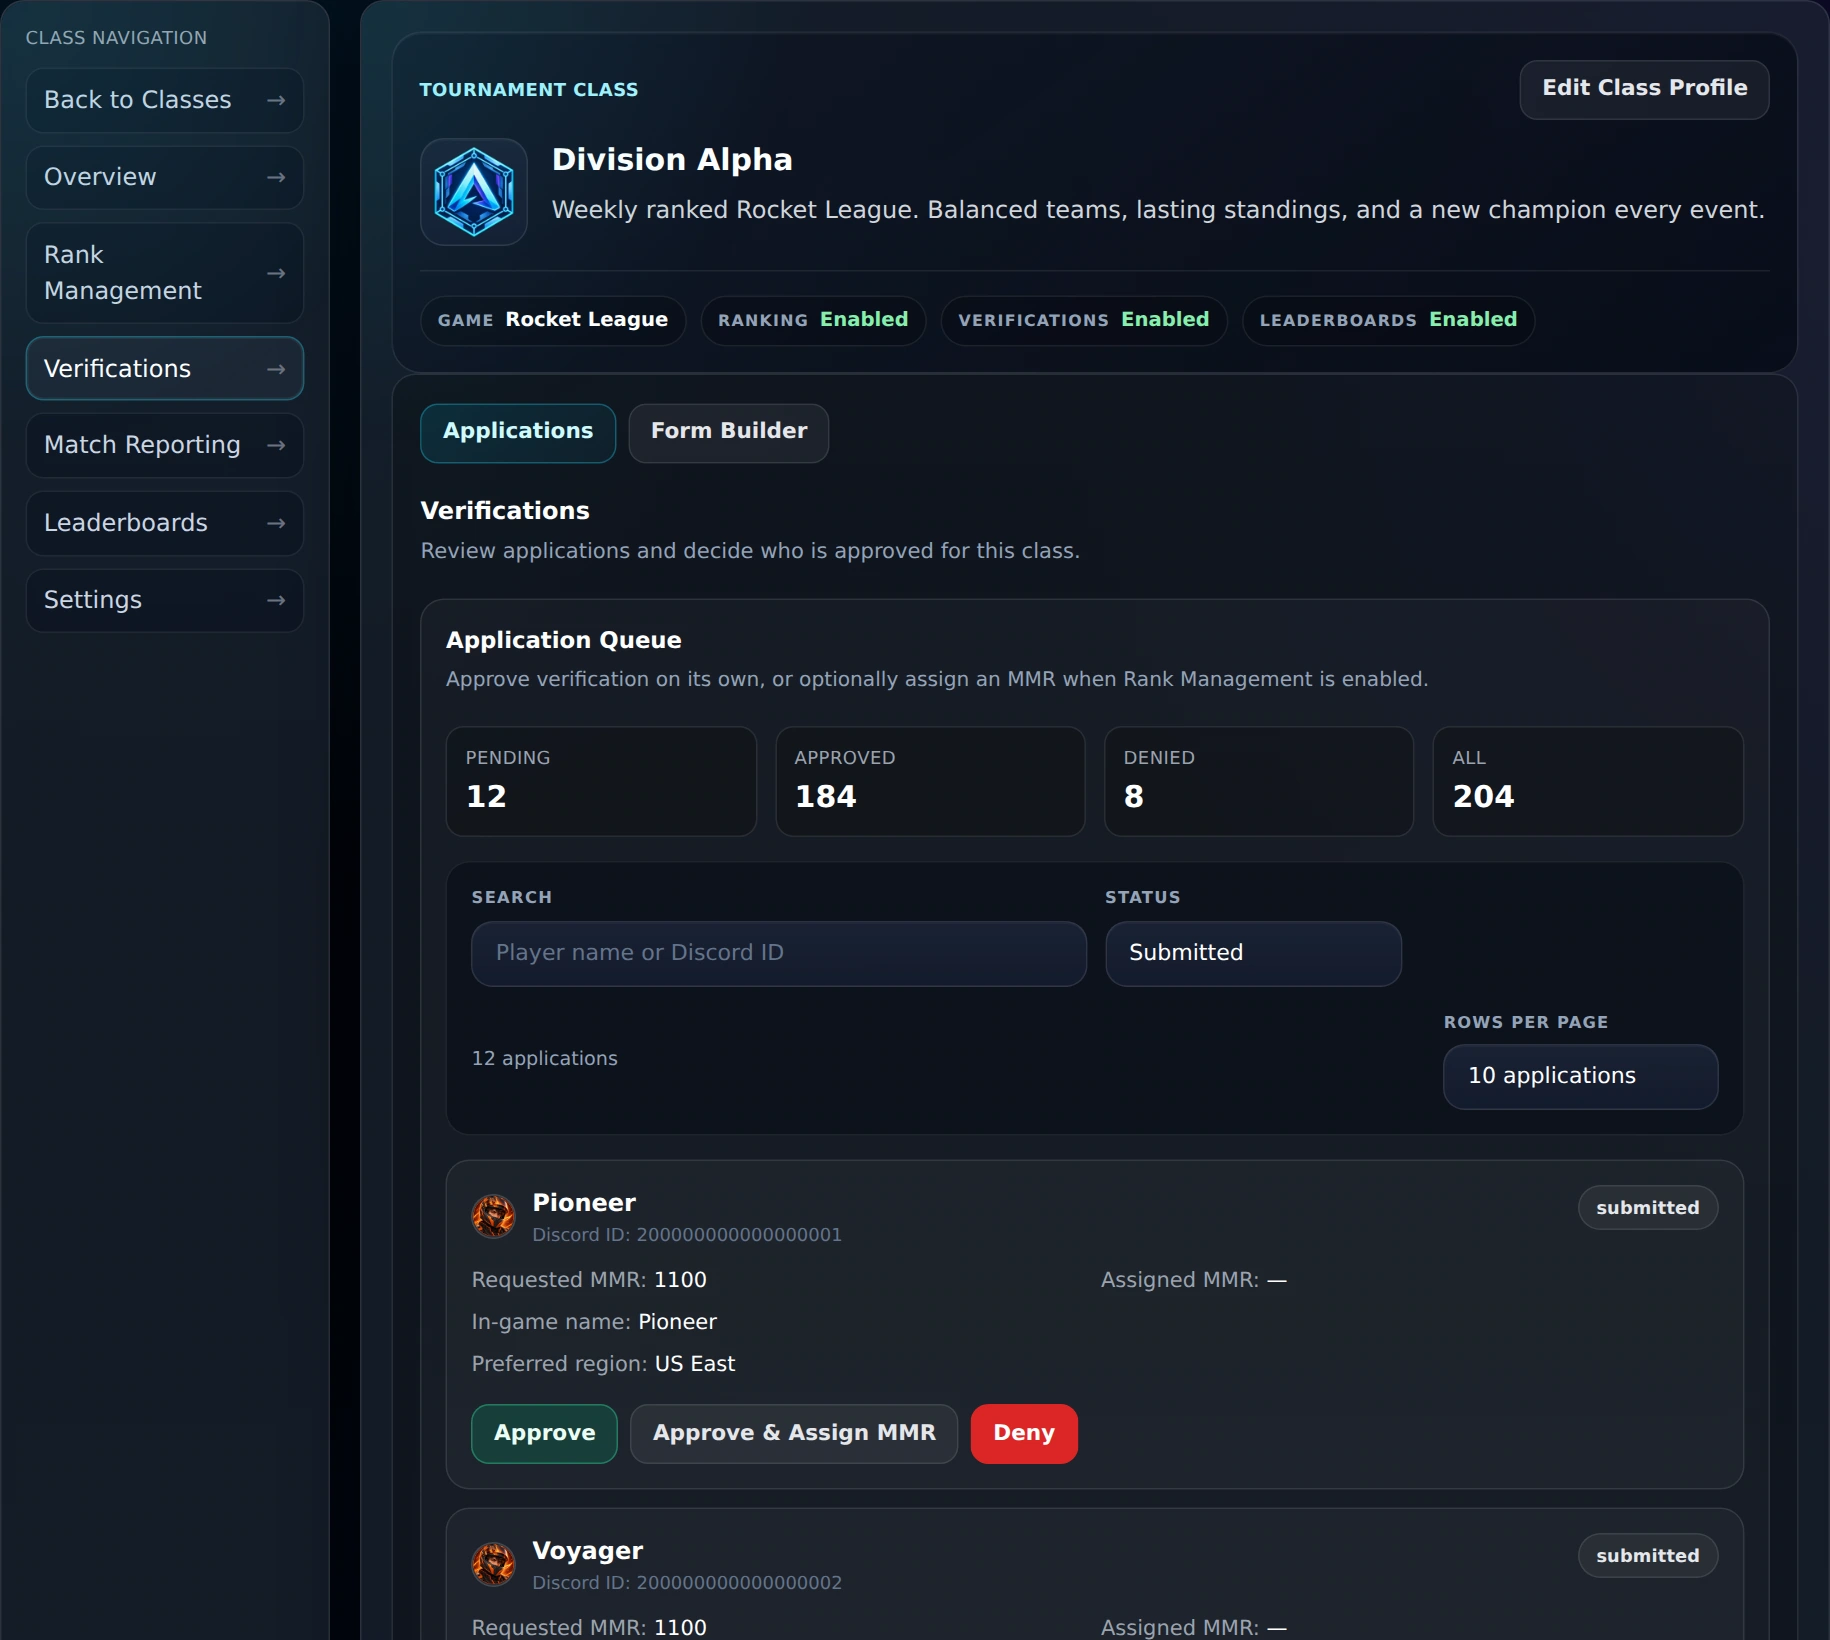Click the Leaderboards Enabled pill

[1388, 321]
